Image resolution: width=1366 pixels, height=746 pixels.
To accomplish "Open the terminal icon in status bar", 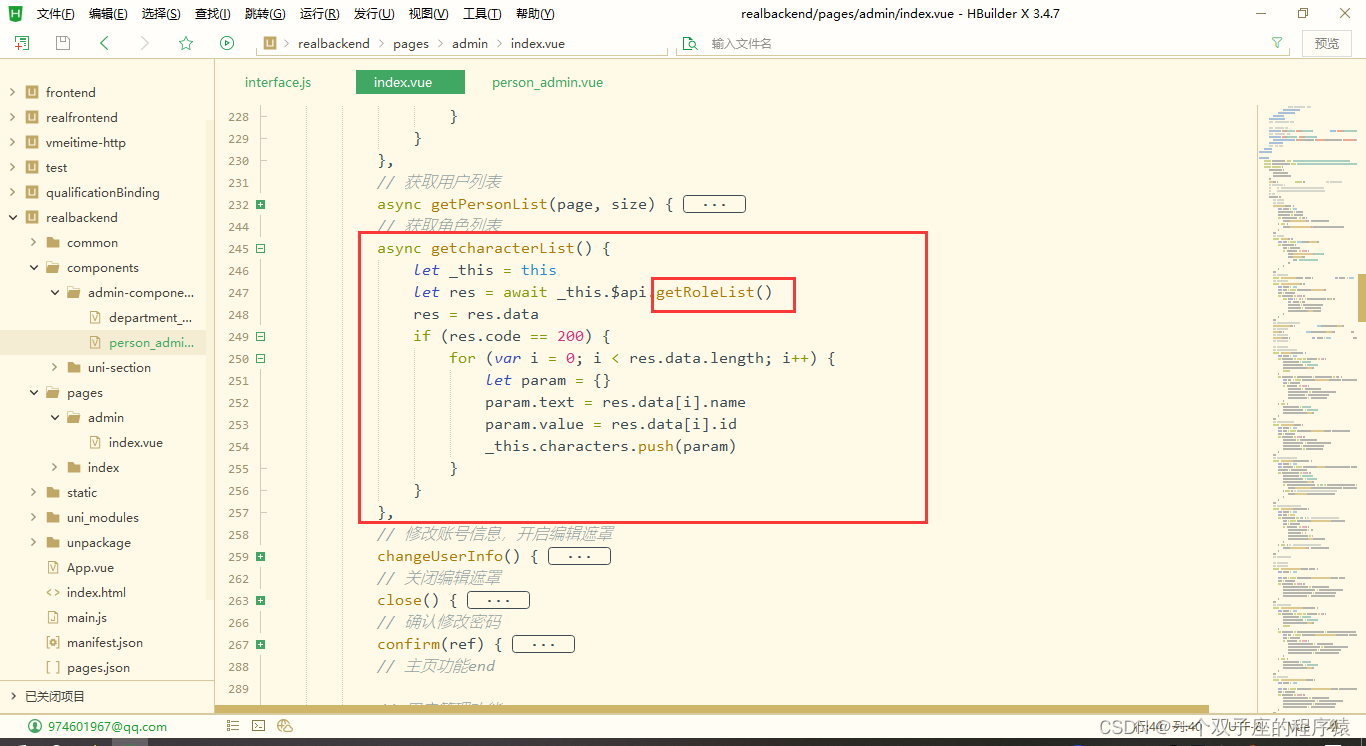I will point(258,726).
